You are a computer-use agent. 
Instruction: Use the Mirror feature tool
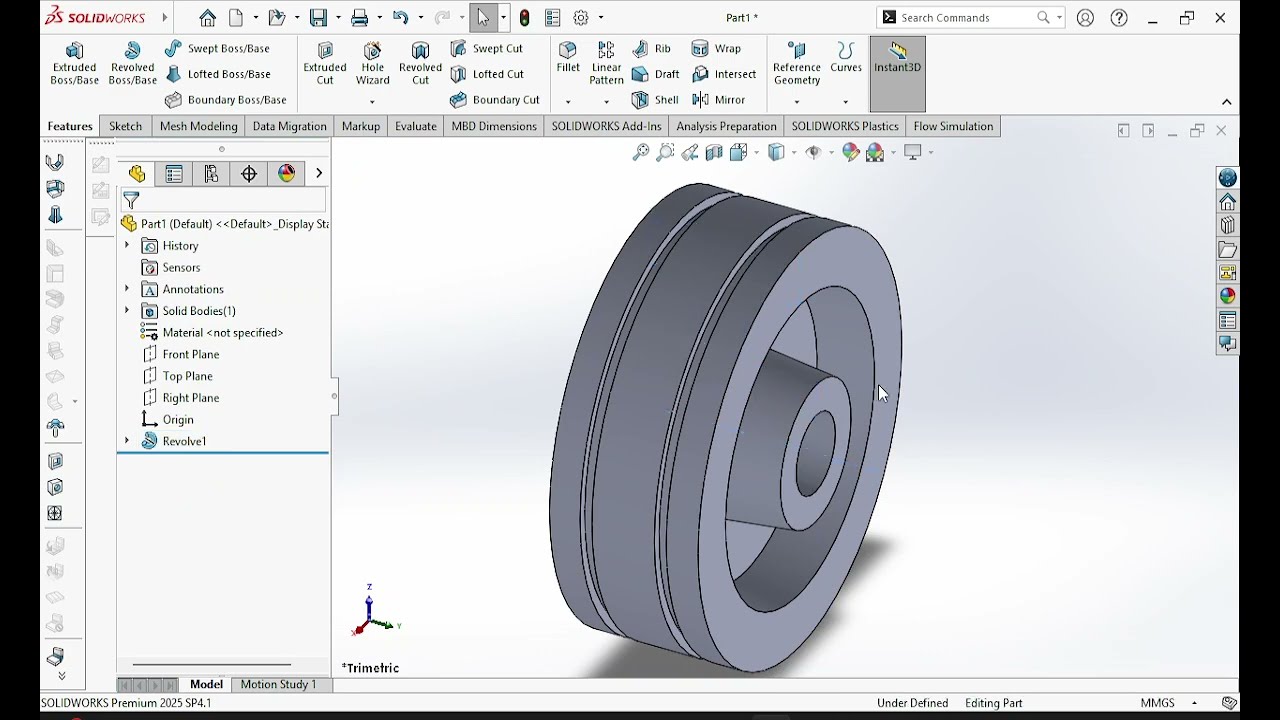718,100
